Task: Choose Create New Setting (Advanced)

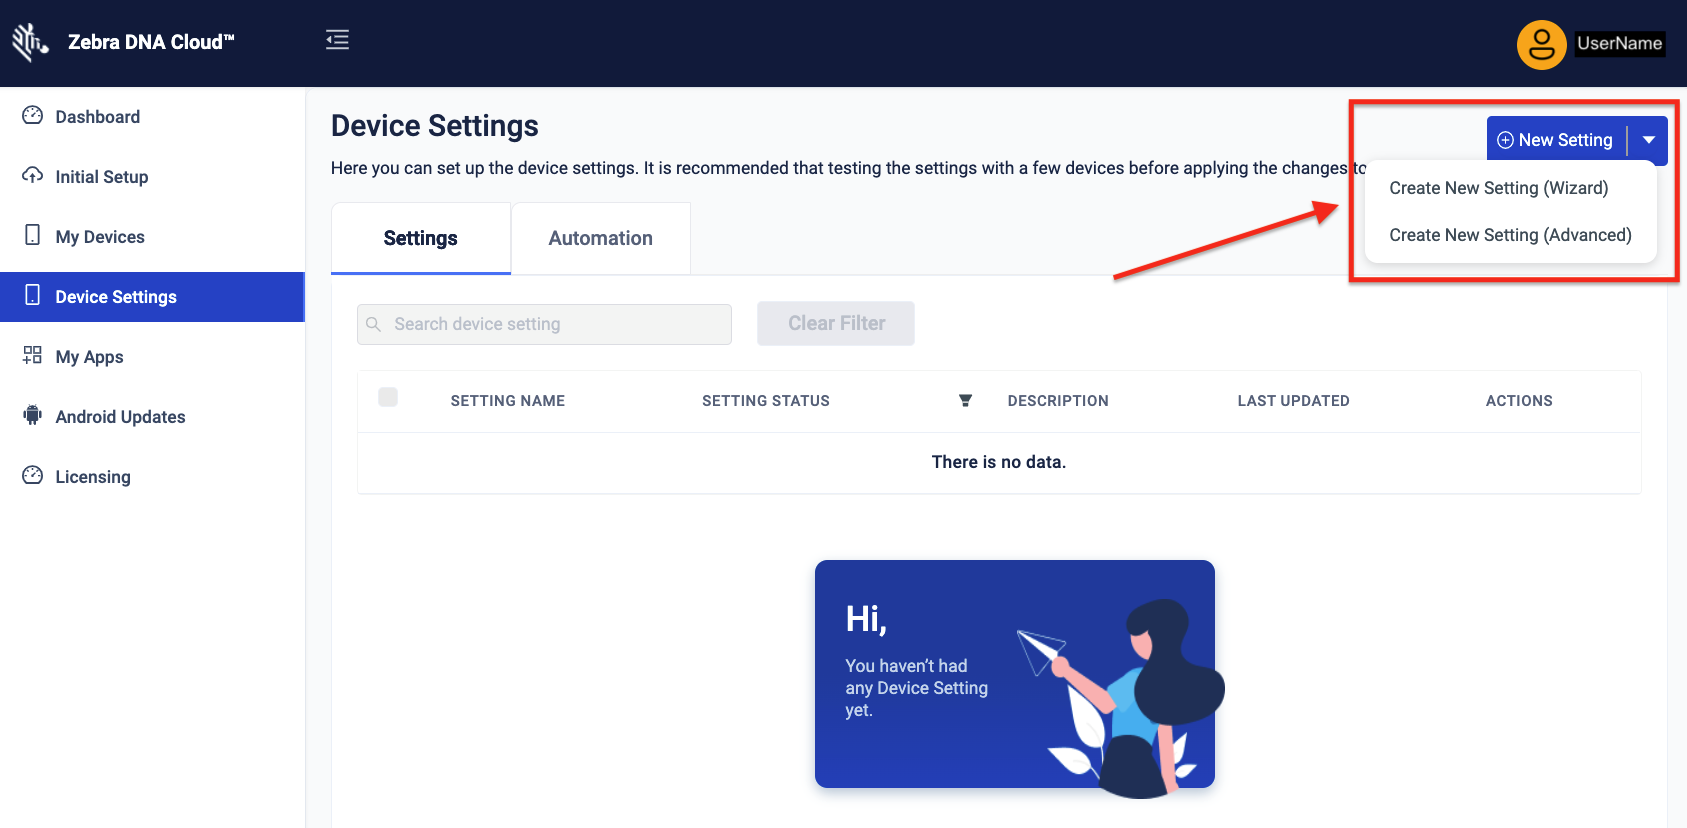Action: 1510,235
